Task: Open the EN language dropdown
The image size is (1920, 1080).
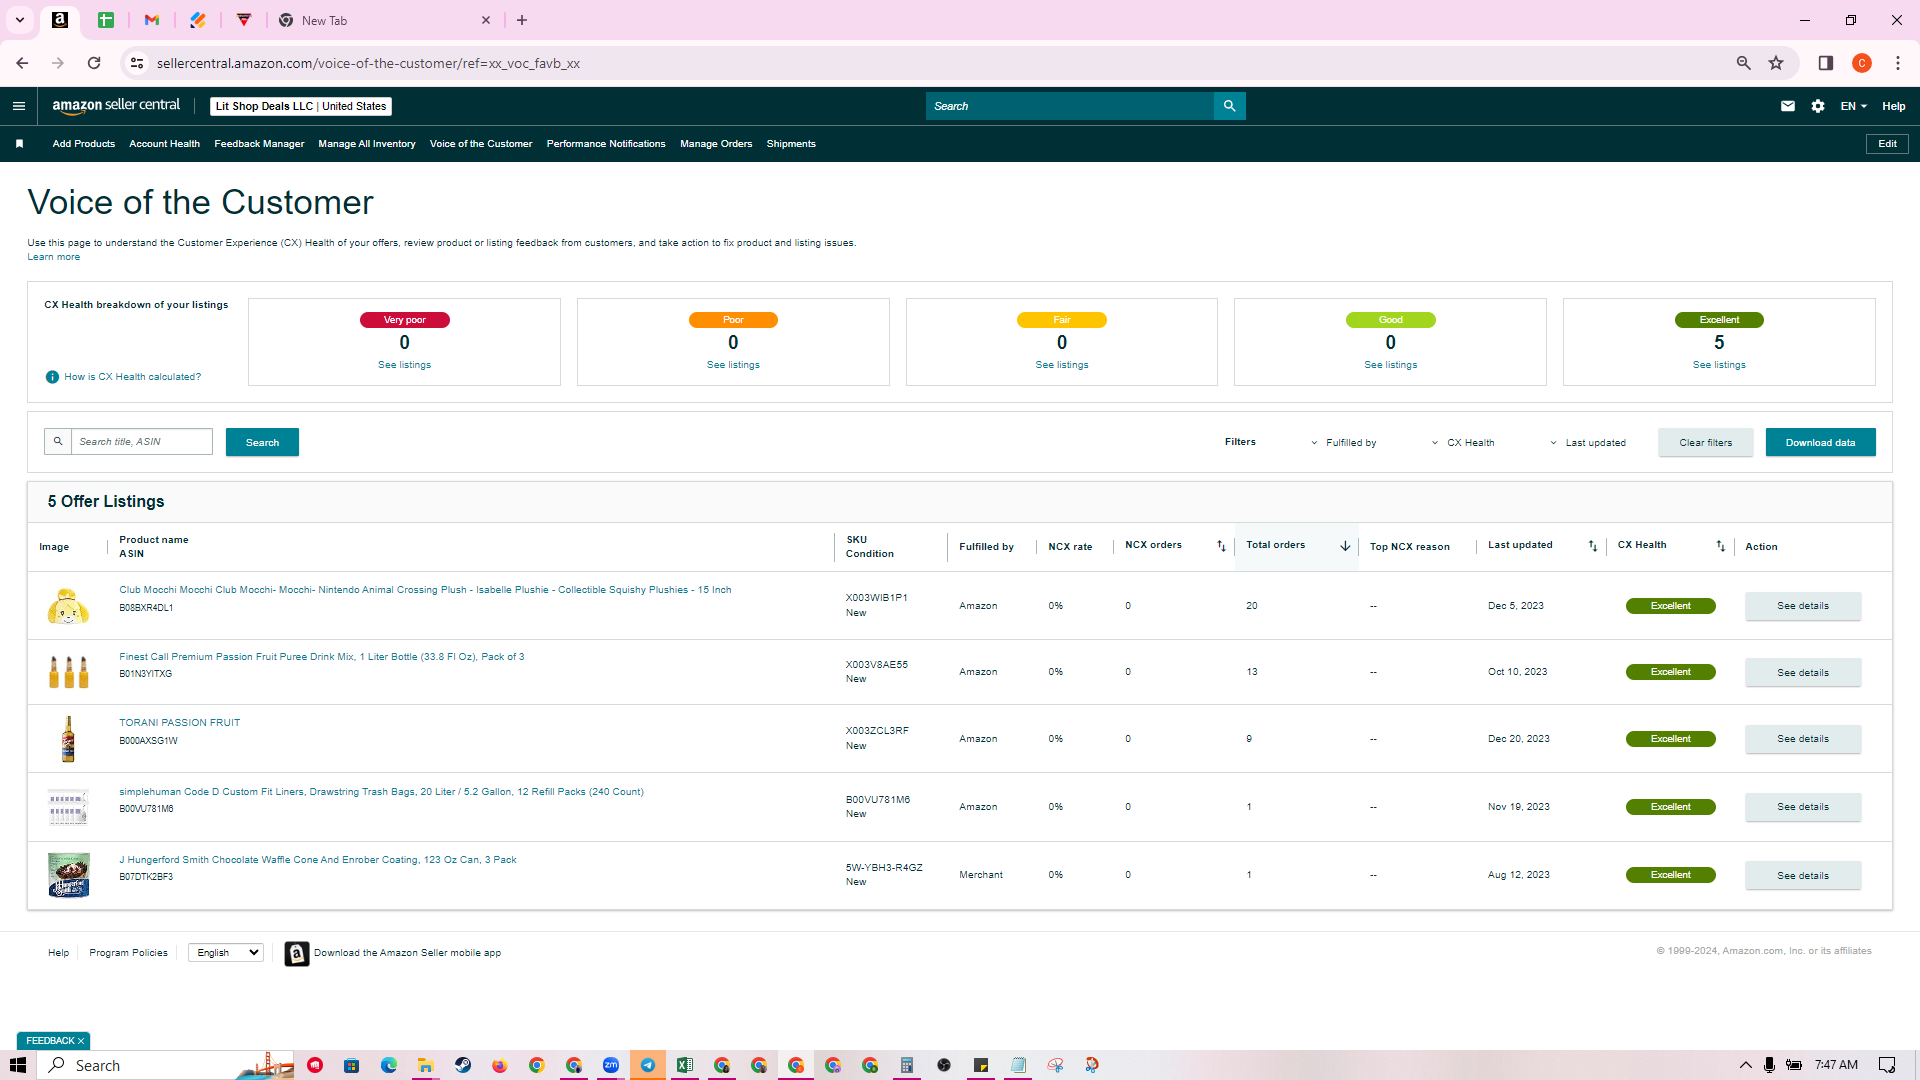Action: click(1853, 106)
